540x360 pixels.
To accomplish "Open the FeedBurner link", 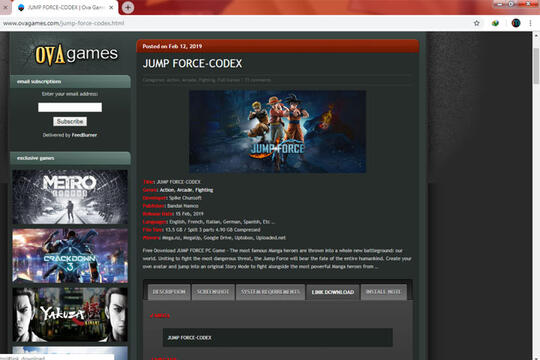I will (84, 135).
